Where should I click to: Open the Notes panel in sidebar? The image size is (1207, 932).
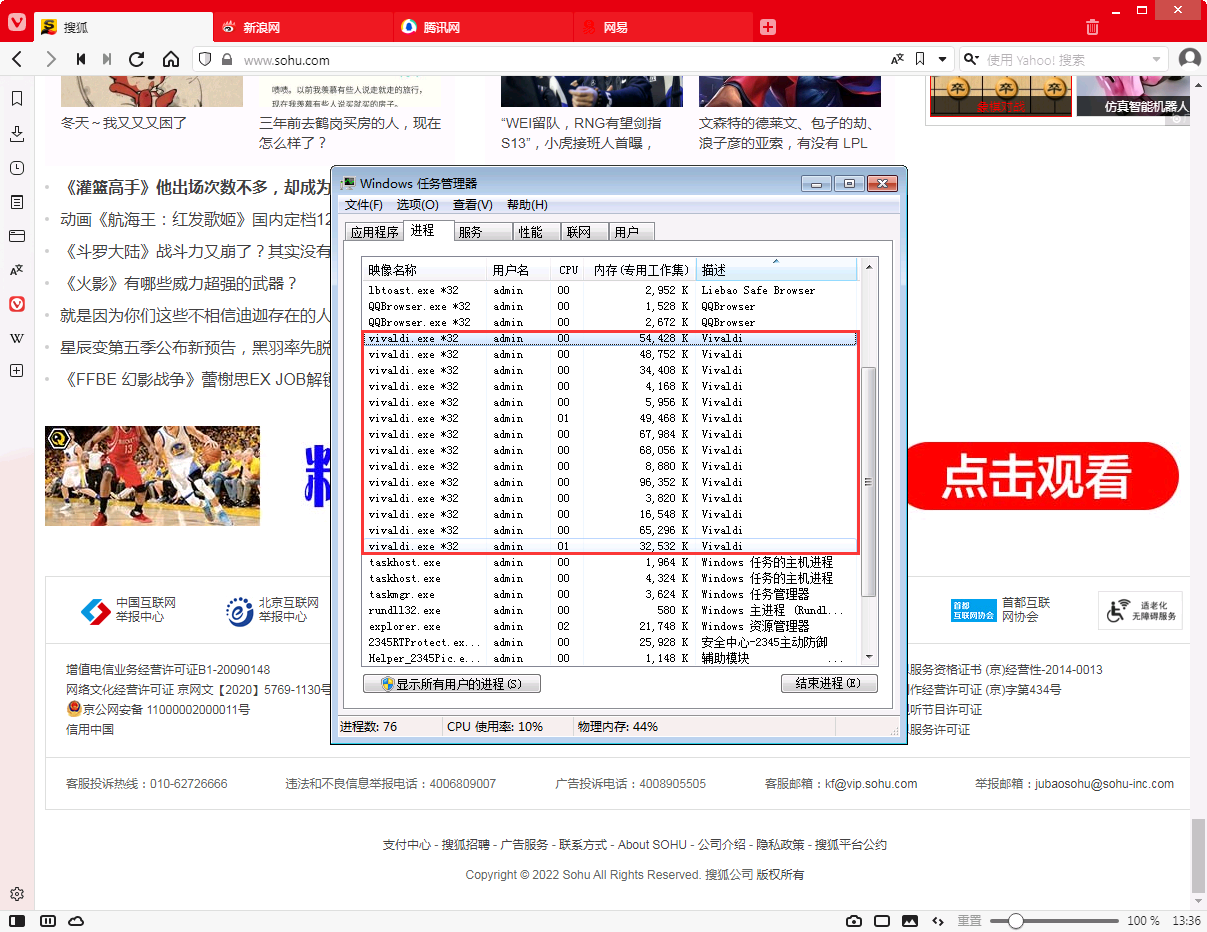17,202
